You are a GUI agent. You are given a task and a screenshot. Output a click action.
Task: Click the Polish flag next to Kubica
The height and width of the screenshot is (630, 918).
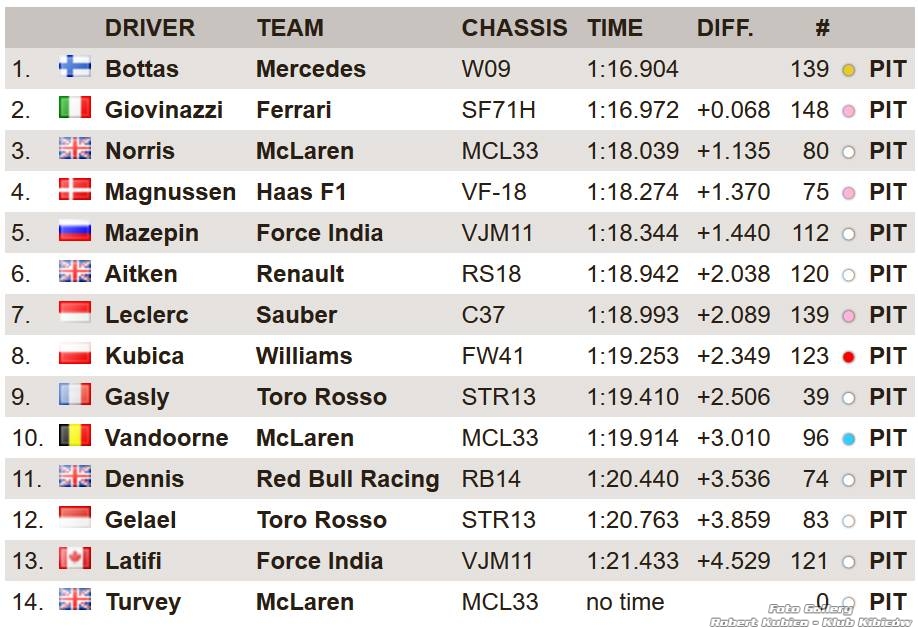(x=75, y=354)
